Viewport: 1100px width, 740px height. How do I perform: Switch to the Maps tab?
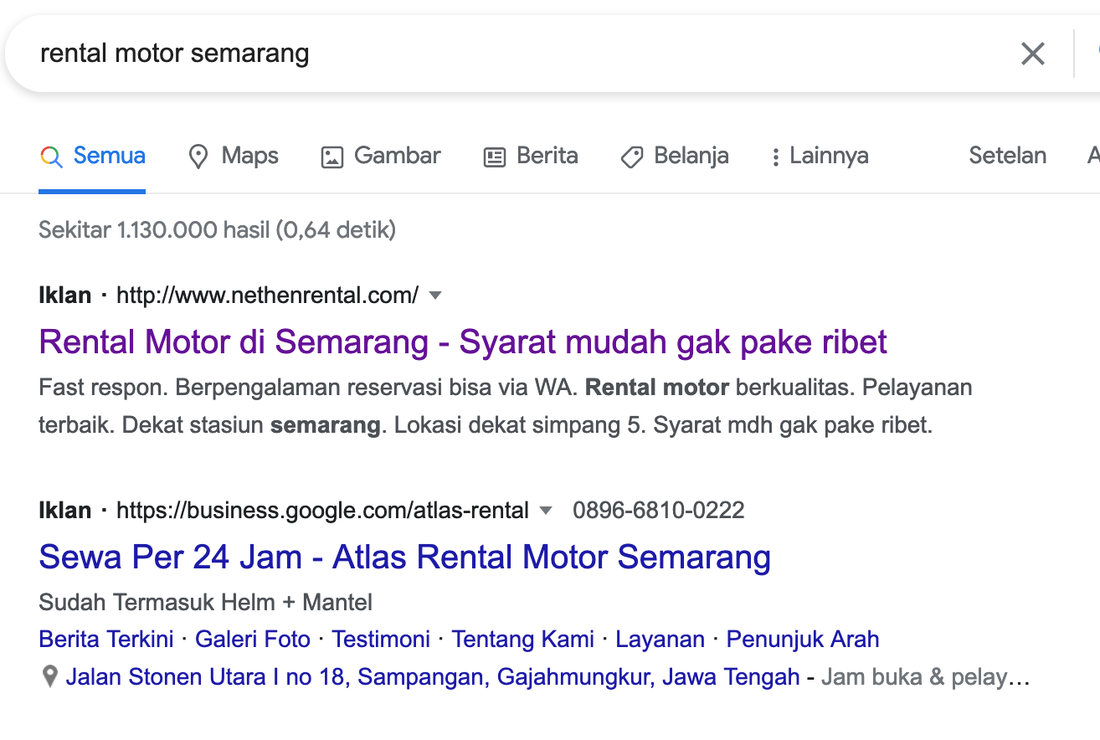pyautogui.click(x=249, y=156)
